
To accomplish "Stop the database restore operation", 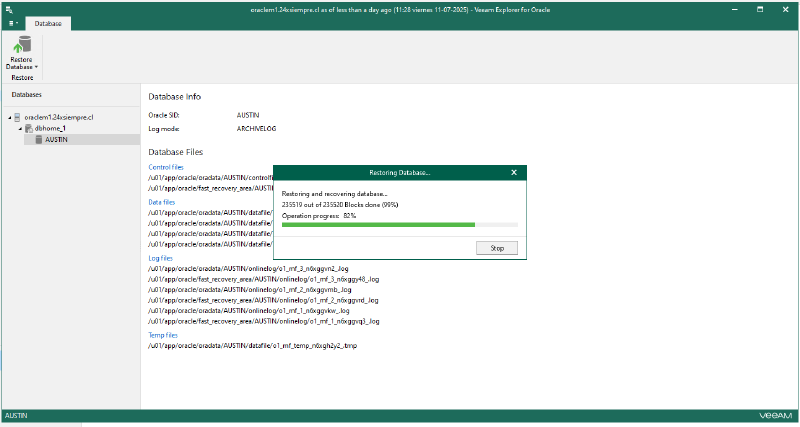I will pos(497,248).
